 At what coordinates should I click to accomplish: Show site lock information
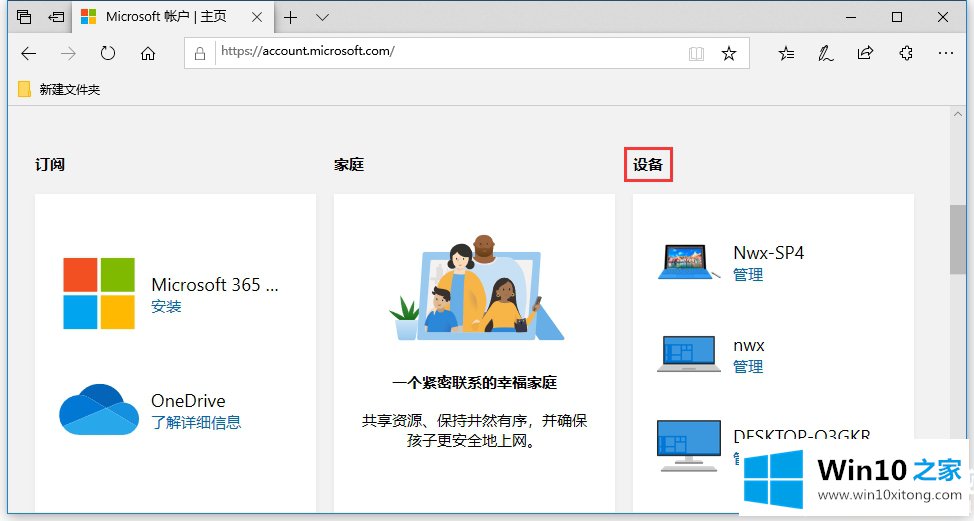click(200, 54)
